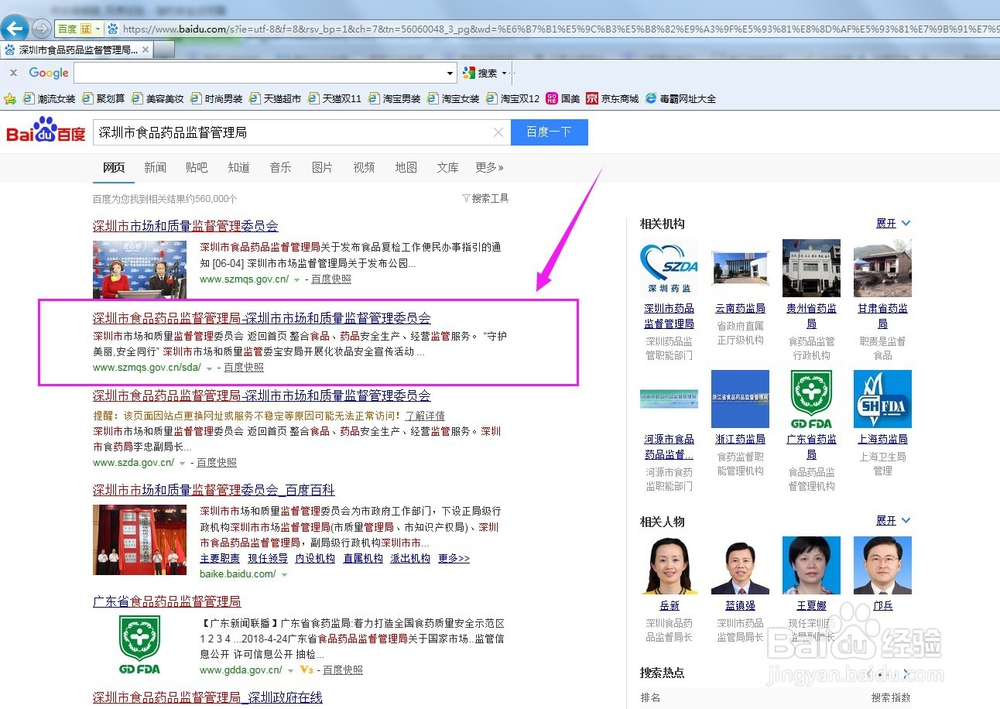Screen dimensions: 1000x709
Task: Open the 聚划算 bookmark
Action: click(x=103, y=99)
